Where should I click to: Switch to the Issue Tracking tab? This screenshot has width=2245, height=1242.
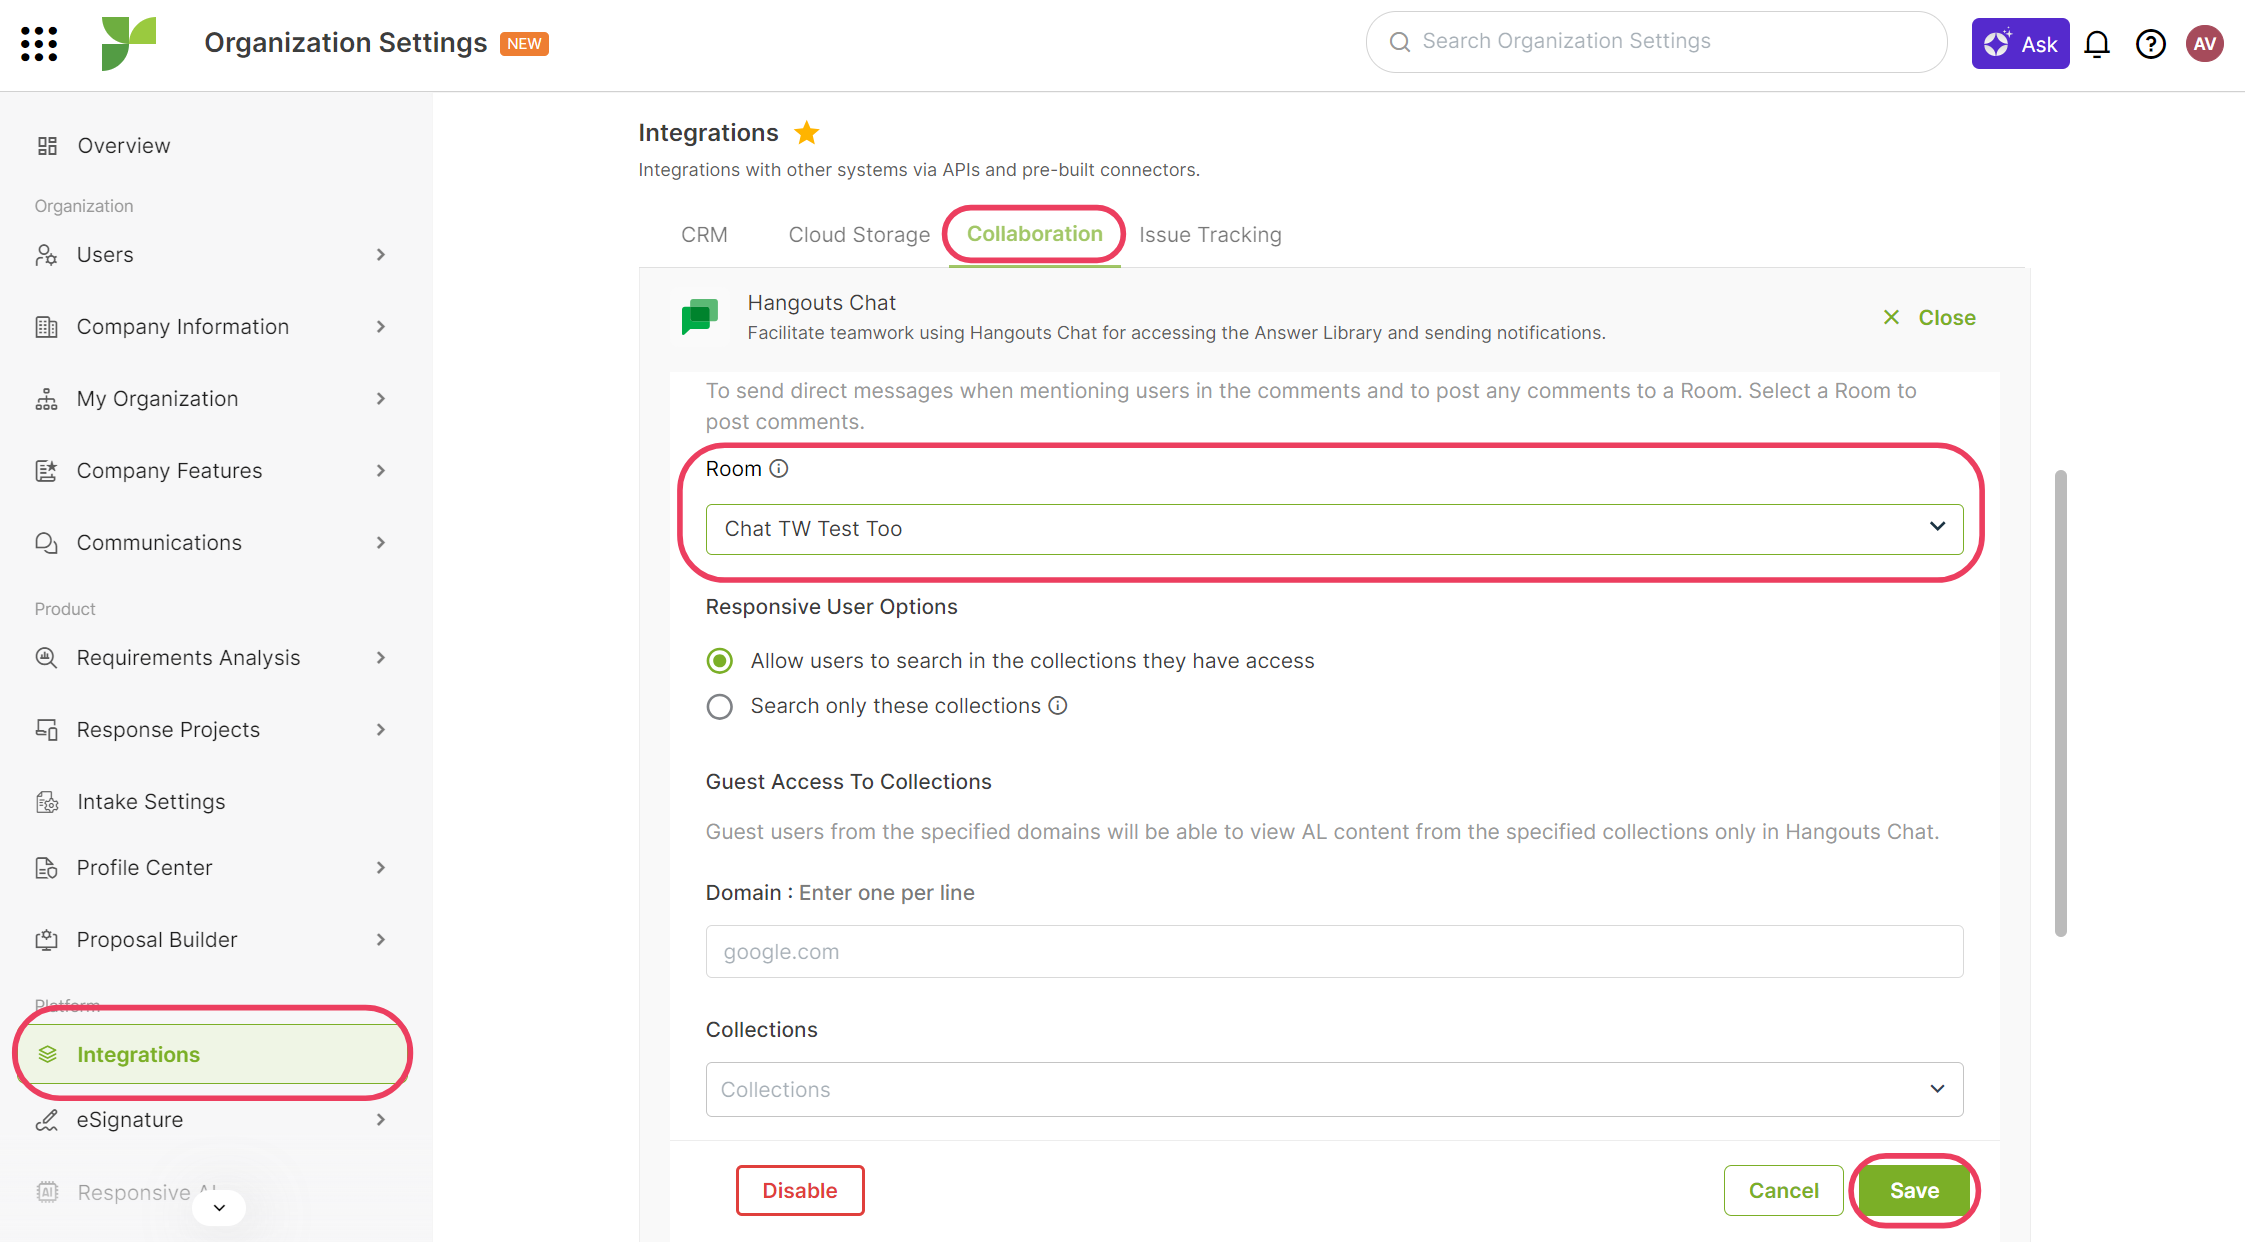(1210, 235)
